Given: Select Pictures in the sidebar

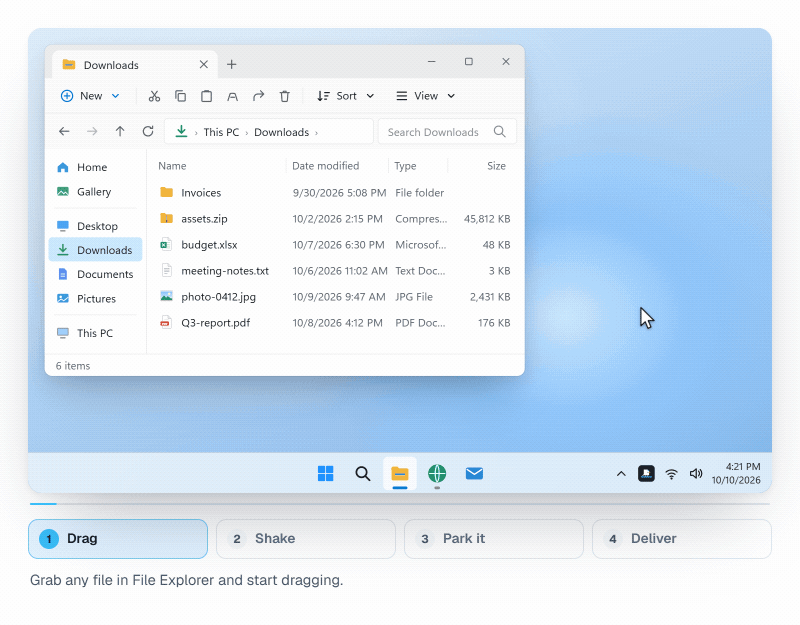Looking at the screenshot, I should [x=95, y=299].
